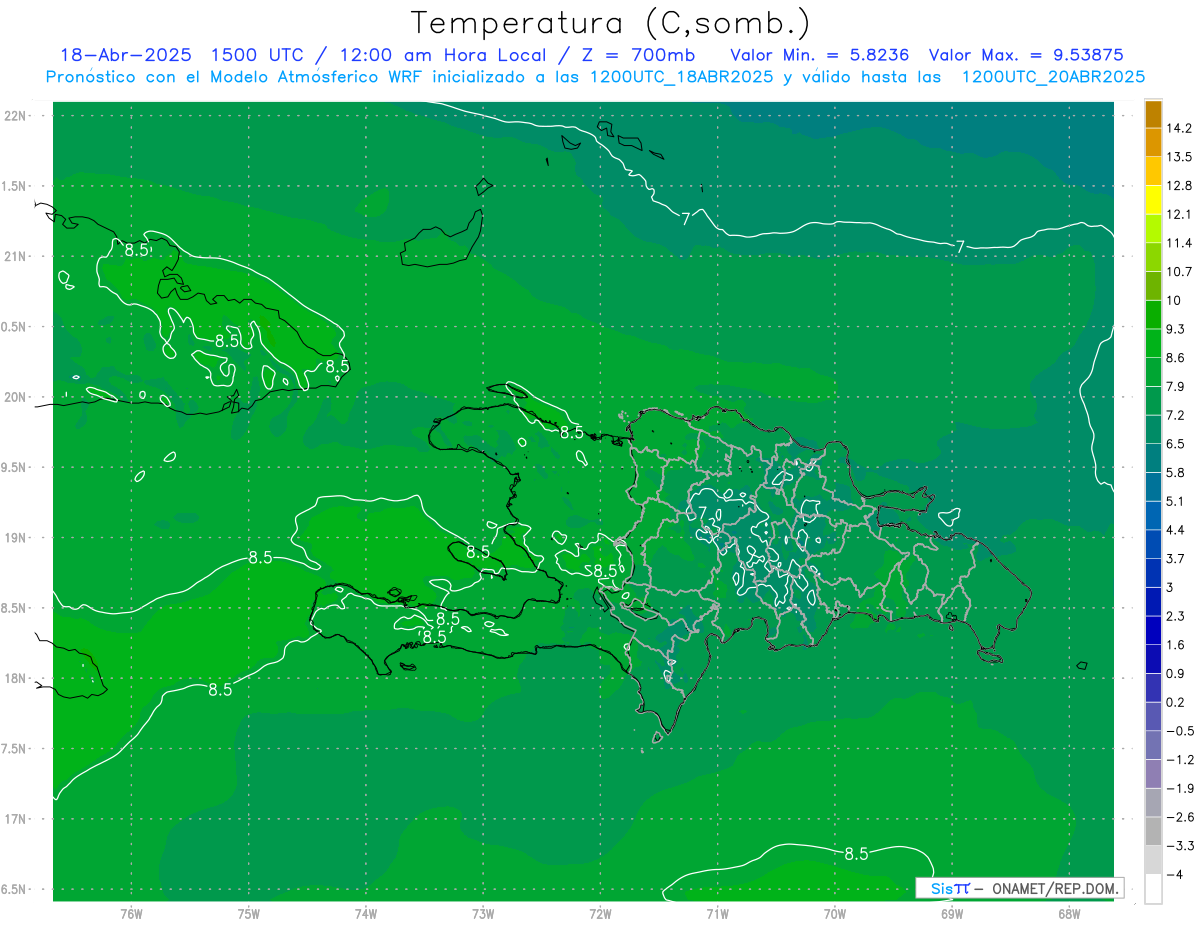Click the "-1.9" color scale label
Viewport: 1200px width, 927px height.
point(1180,788)
